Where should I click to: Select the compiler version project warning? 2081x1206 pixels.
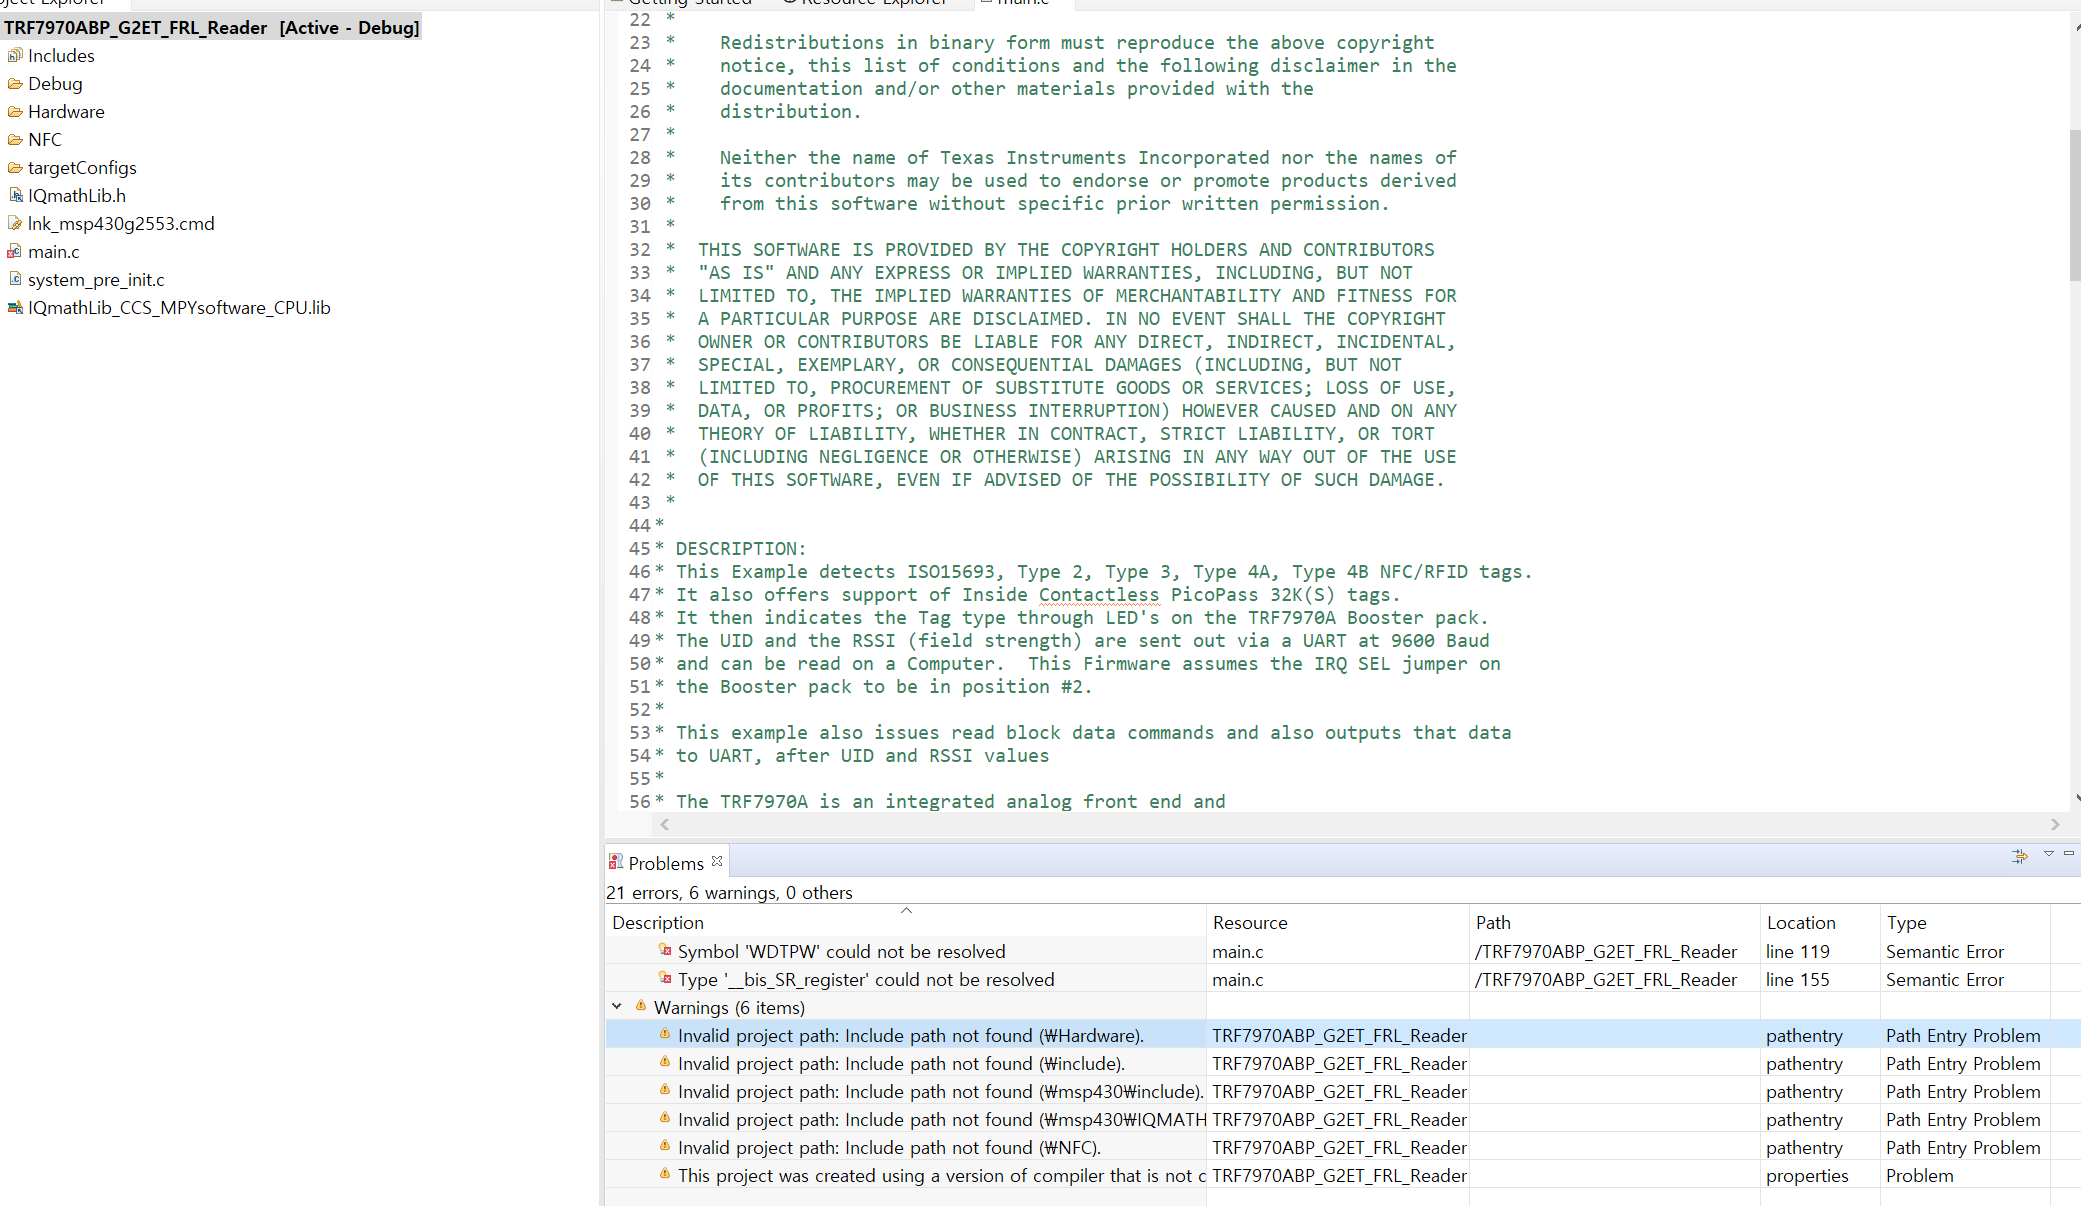point(940,1176)
